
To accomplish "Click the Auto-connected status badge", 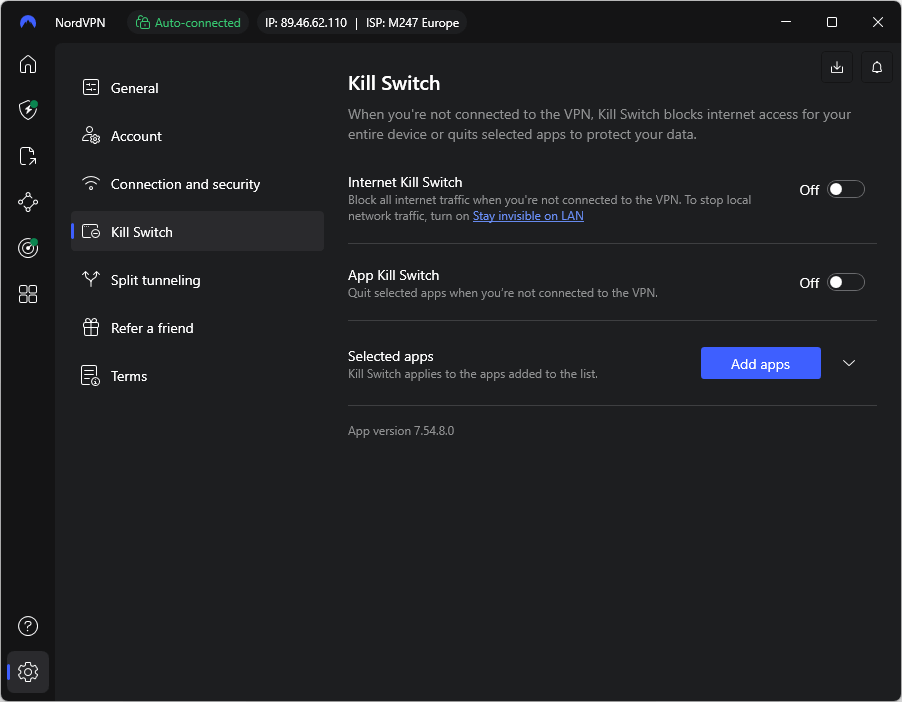I will point(188,22).
